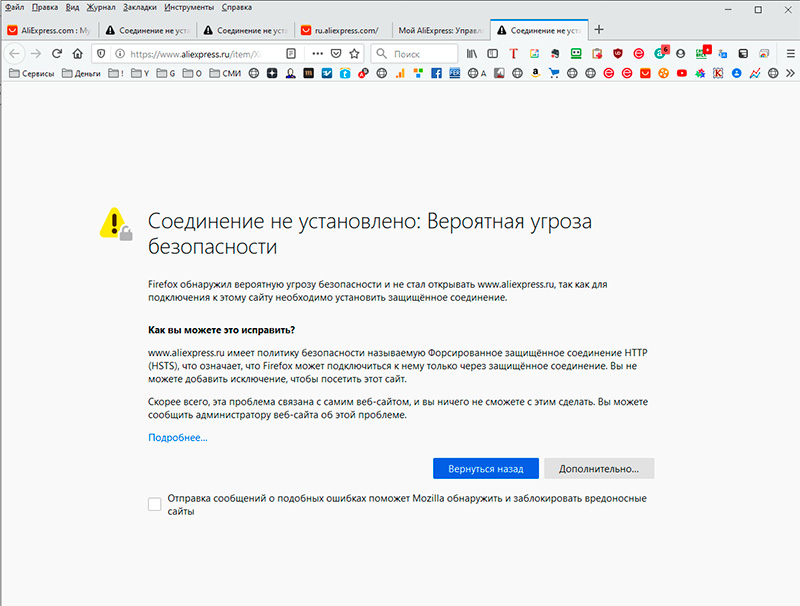This screenshot has height=606, width=800.
Task: Focus the Поиск search field
Action: (x=415, y=53)
